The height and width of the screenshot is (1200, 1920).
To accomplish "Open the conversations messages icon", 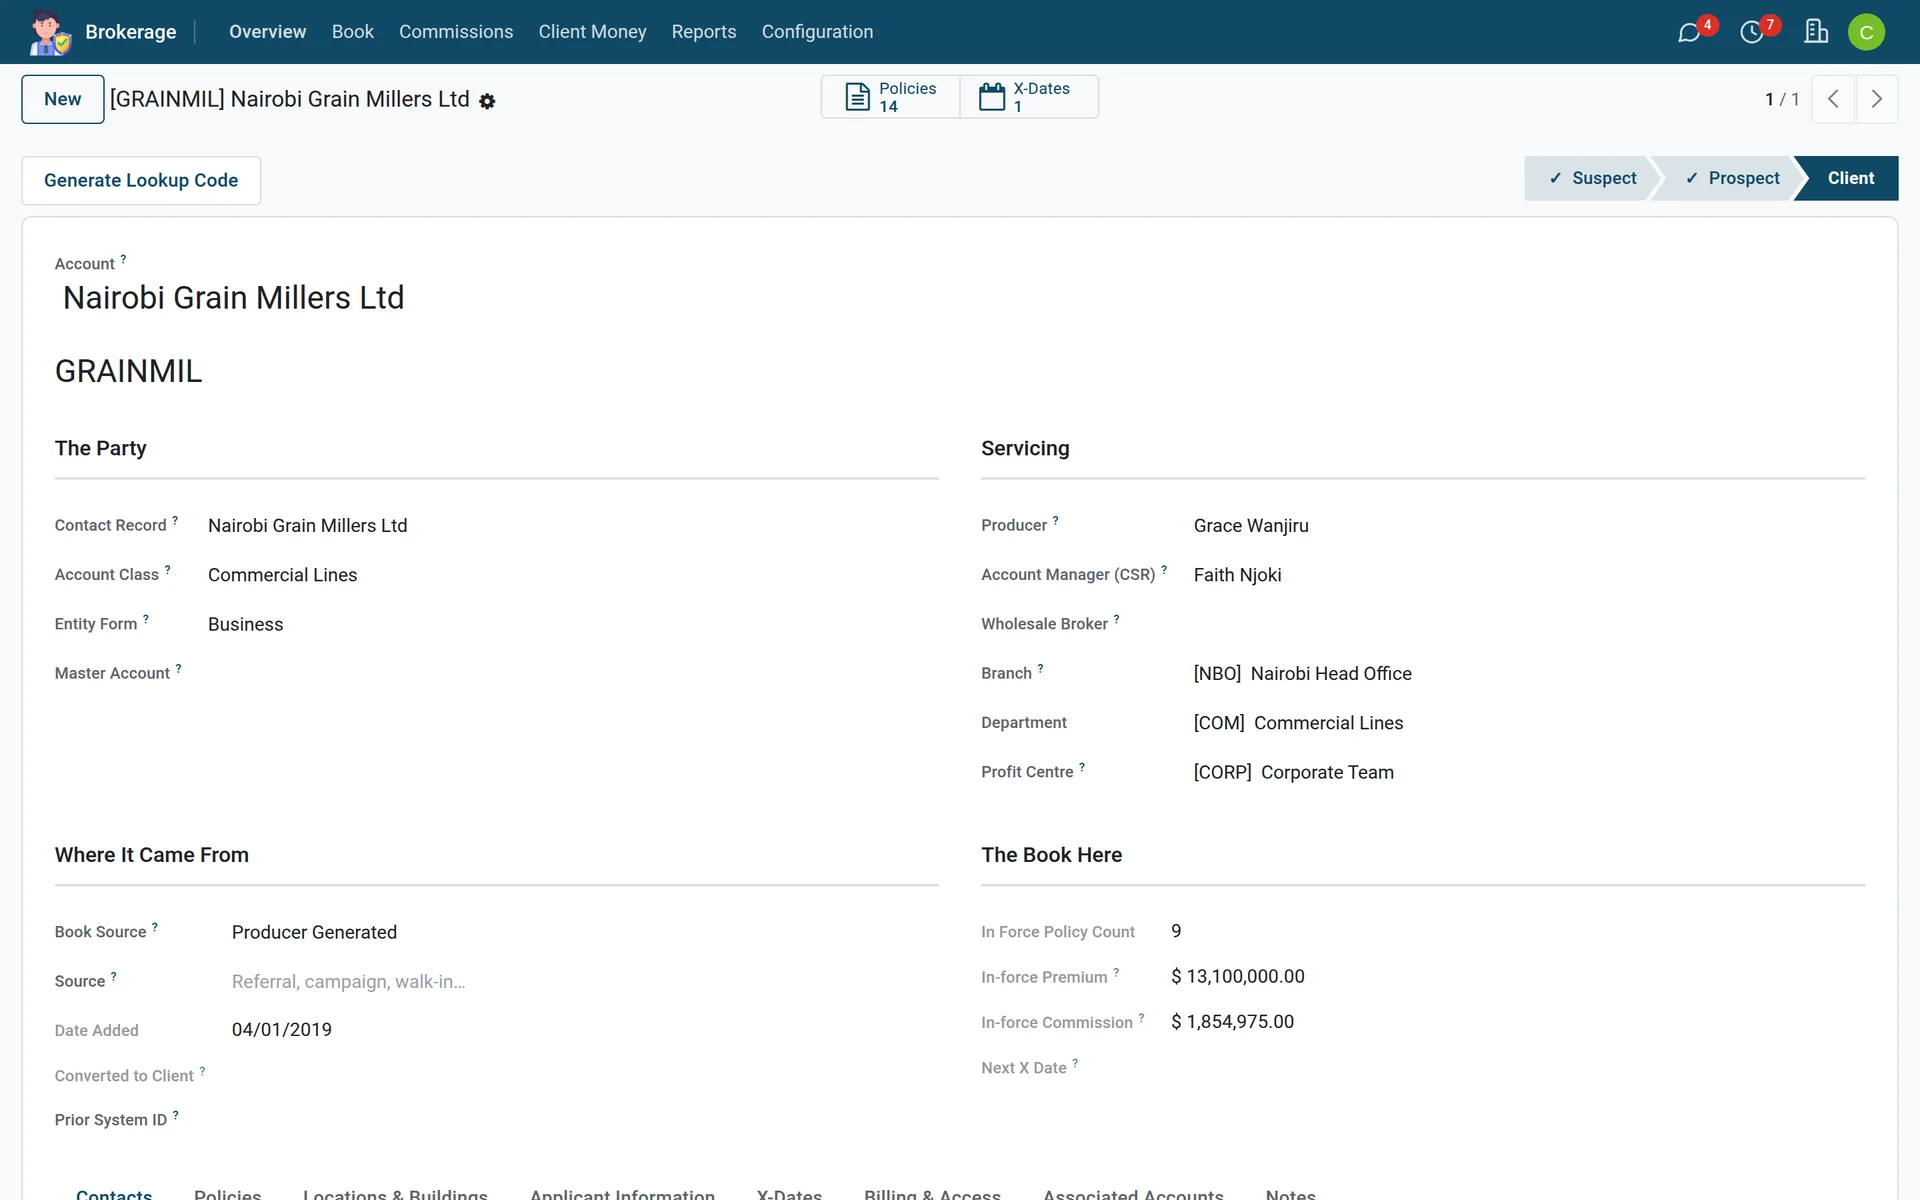I will 1689,33.
